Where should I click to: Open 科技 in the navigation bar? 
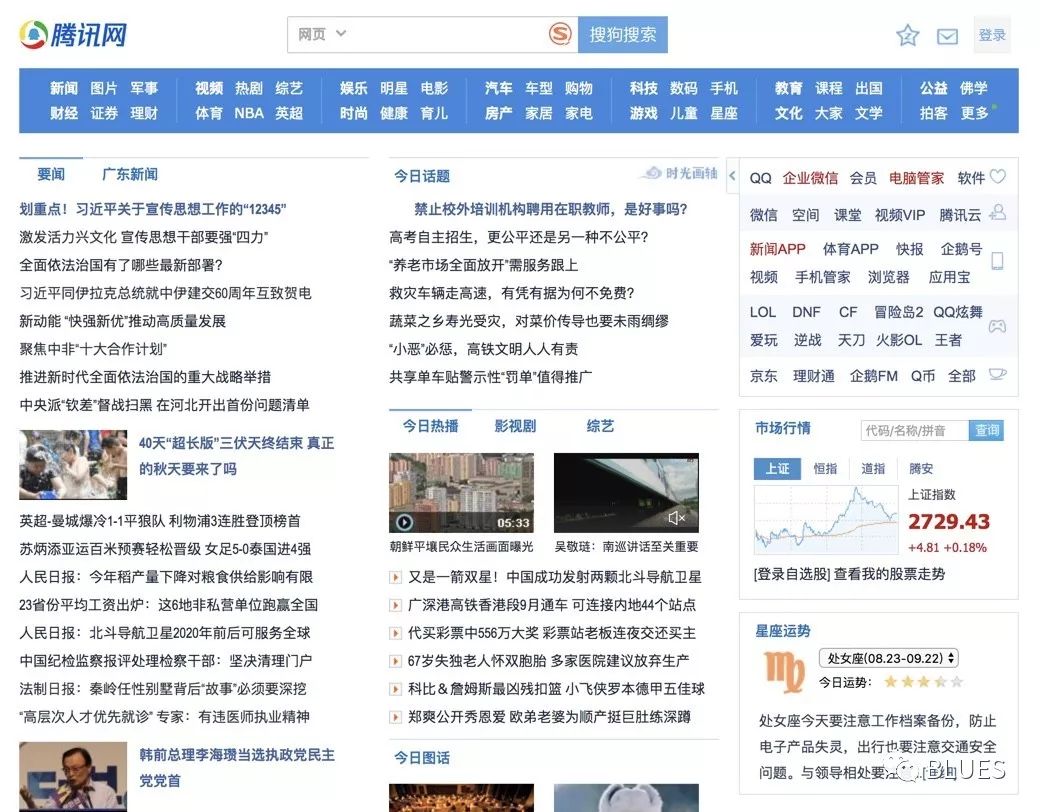(643, 88)
